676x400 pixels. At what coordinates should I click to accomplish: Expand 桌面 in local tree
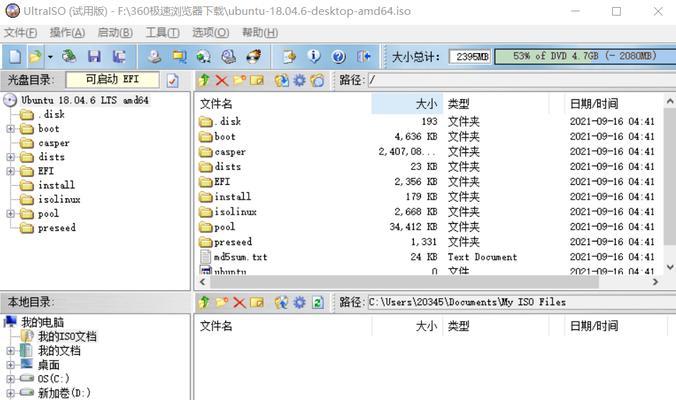pyautogui.click(x=11, y=365)
